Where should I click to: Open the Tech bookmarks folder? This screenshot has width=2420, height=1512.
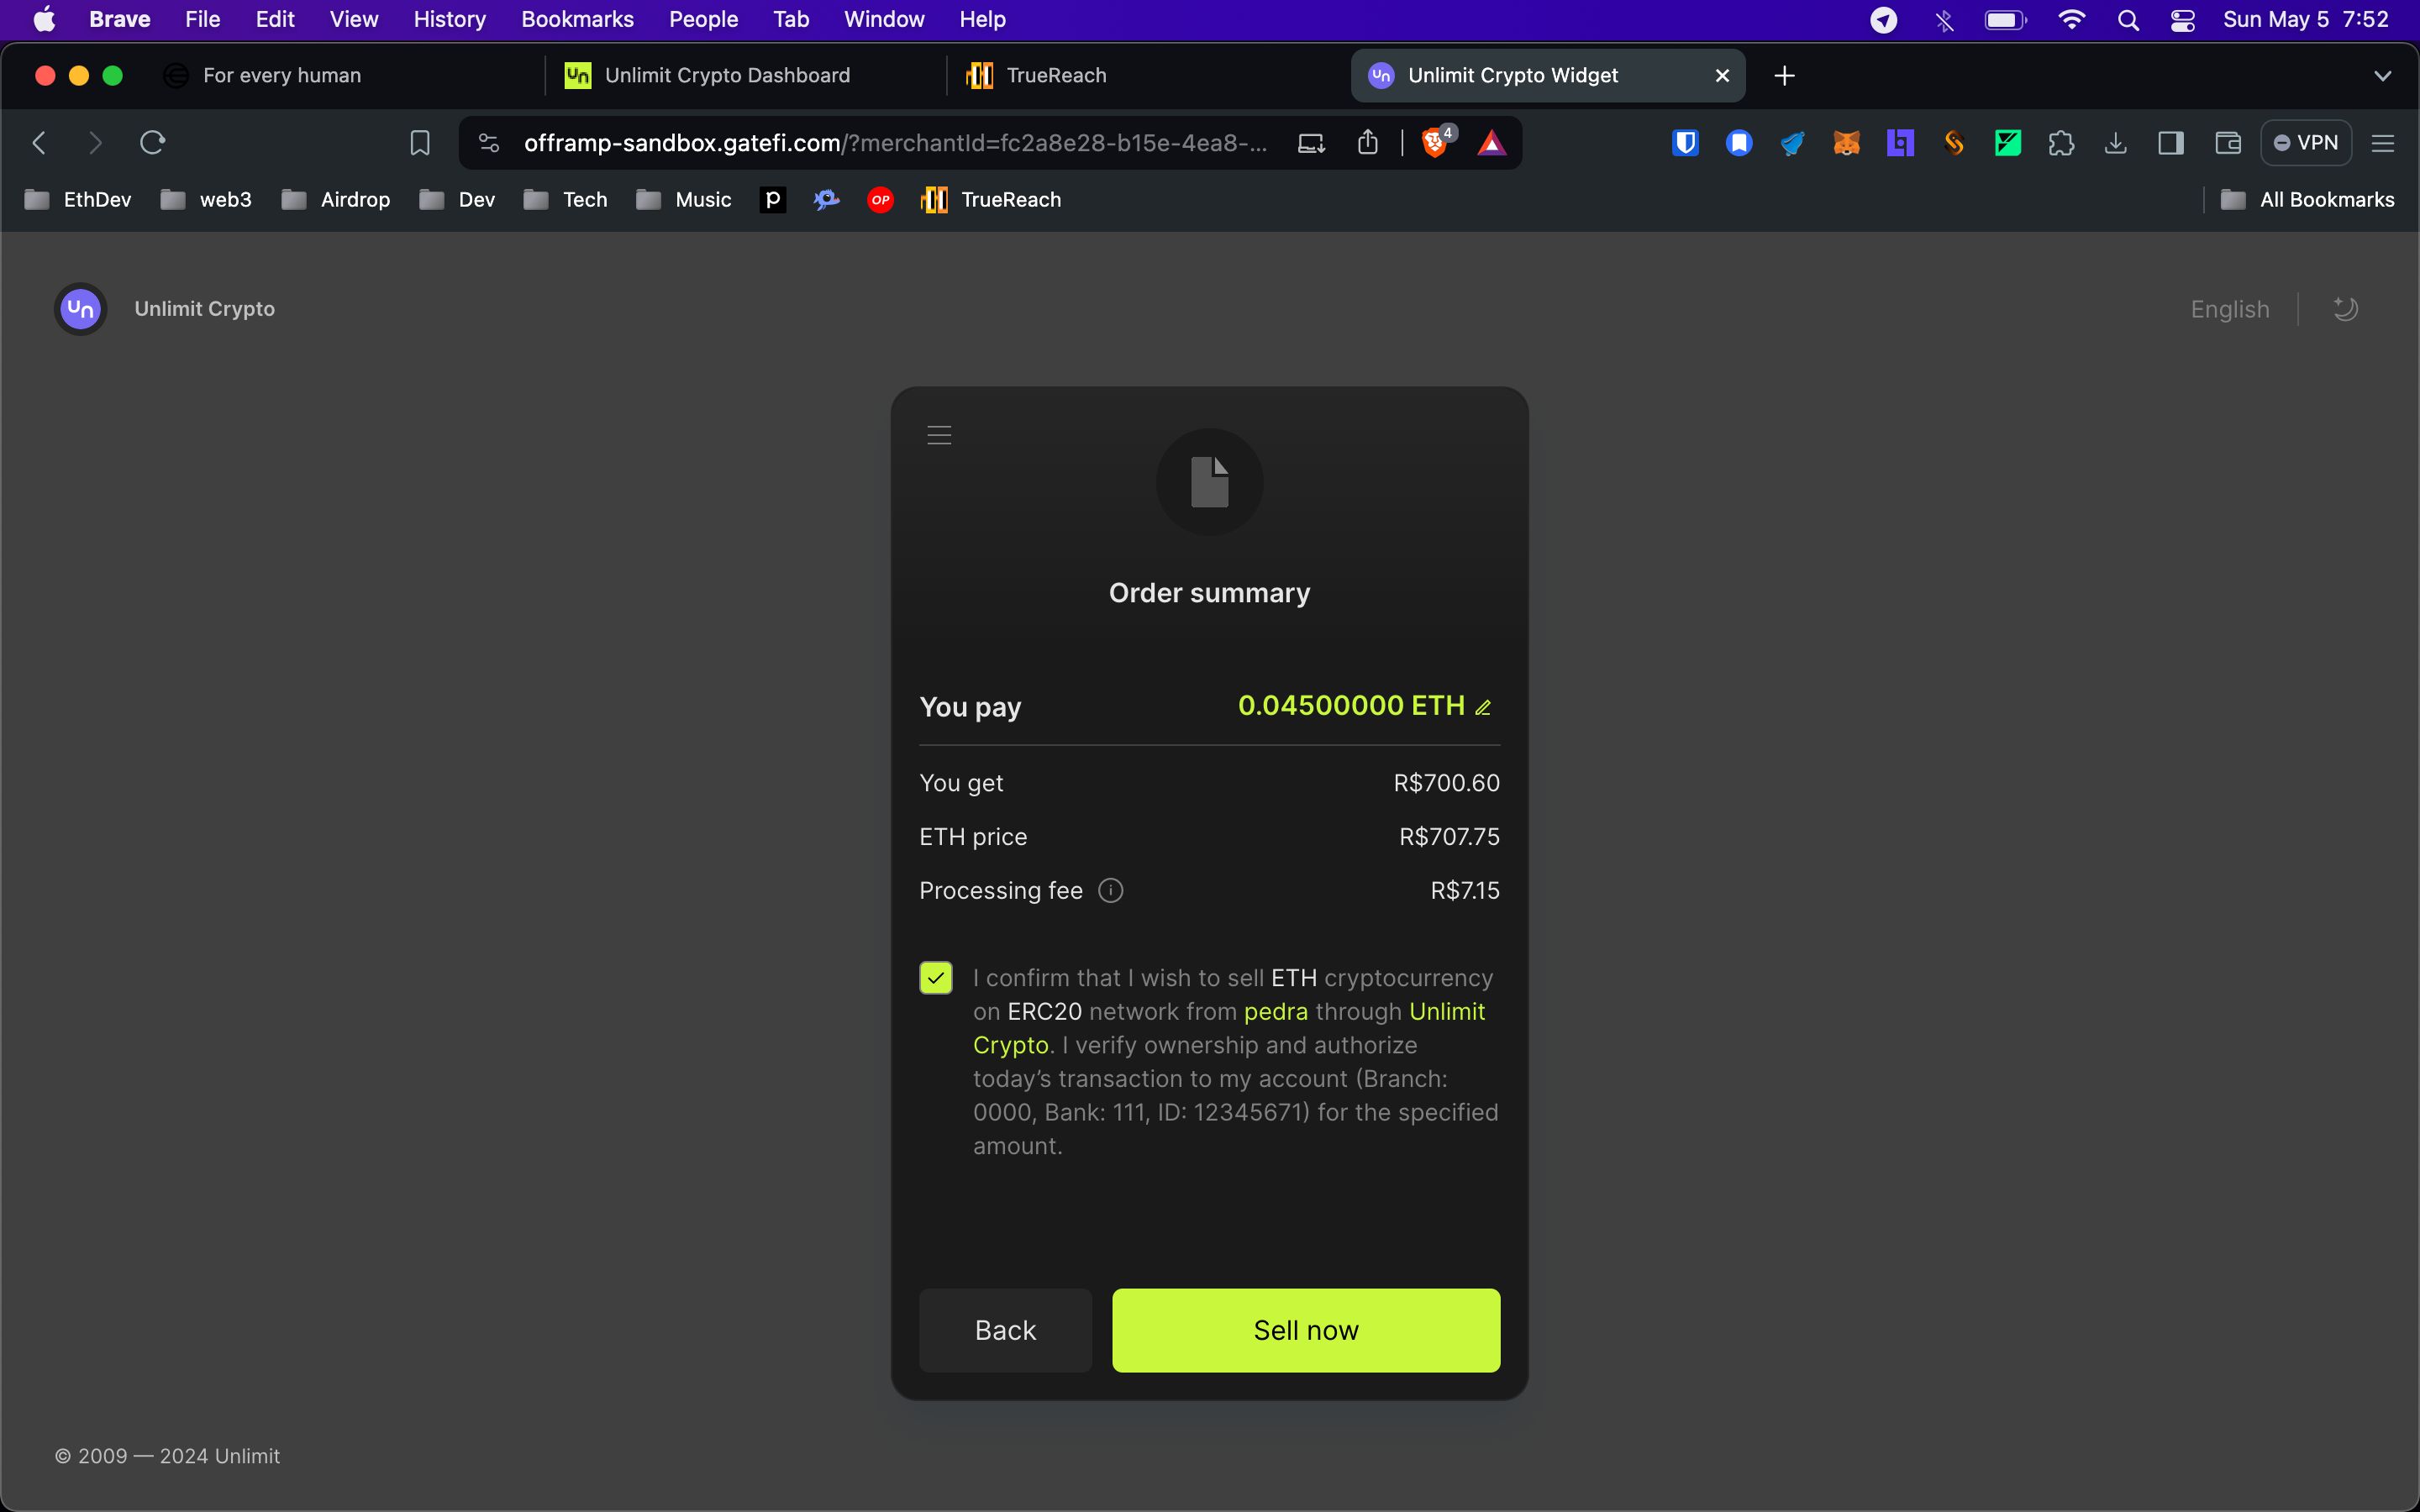[x=565, y=200]
